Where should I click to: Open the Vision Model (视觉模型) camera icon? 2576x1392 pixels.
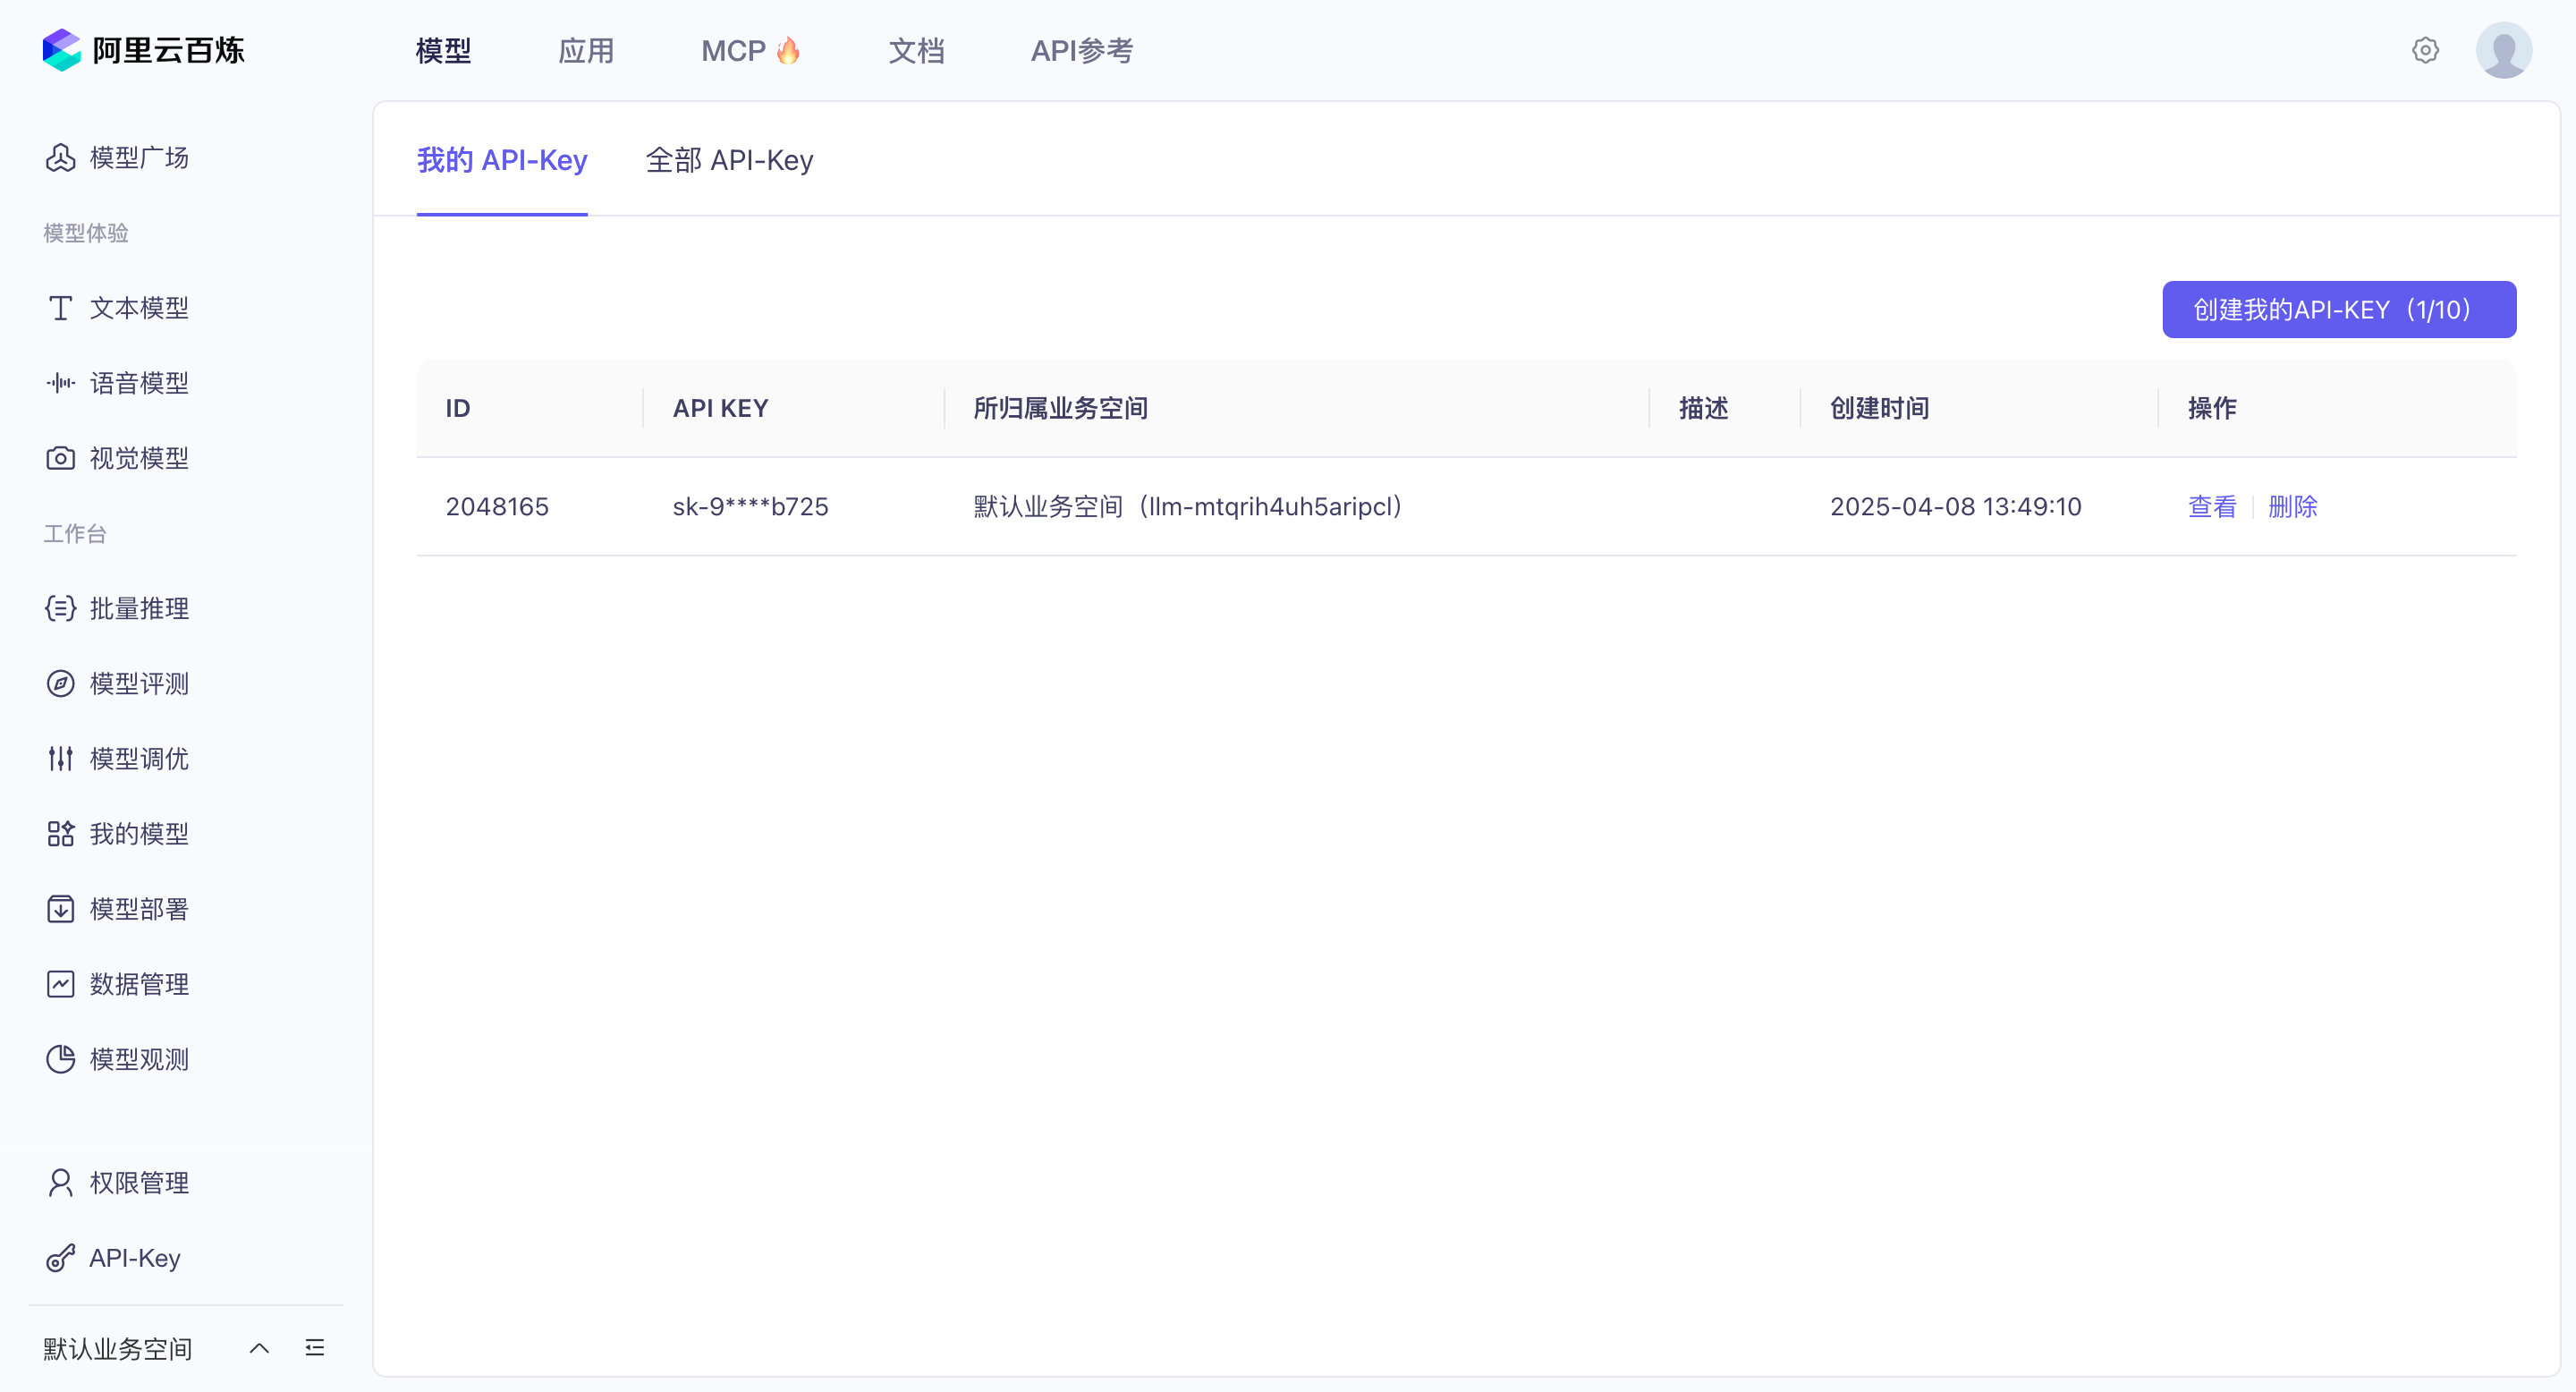coord(60,458)
